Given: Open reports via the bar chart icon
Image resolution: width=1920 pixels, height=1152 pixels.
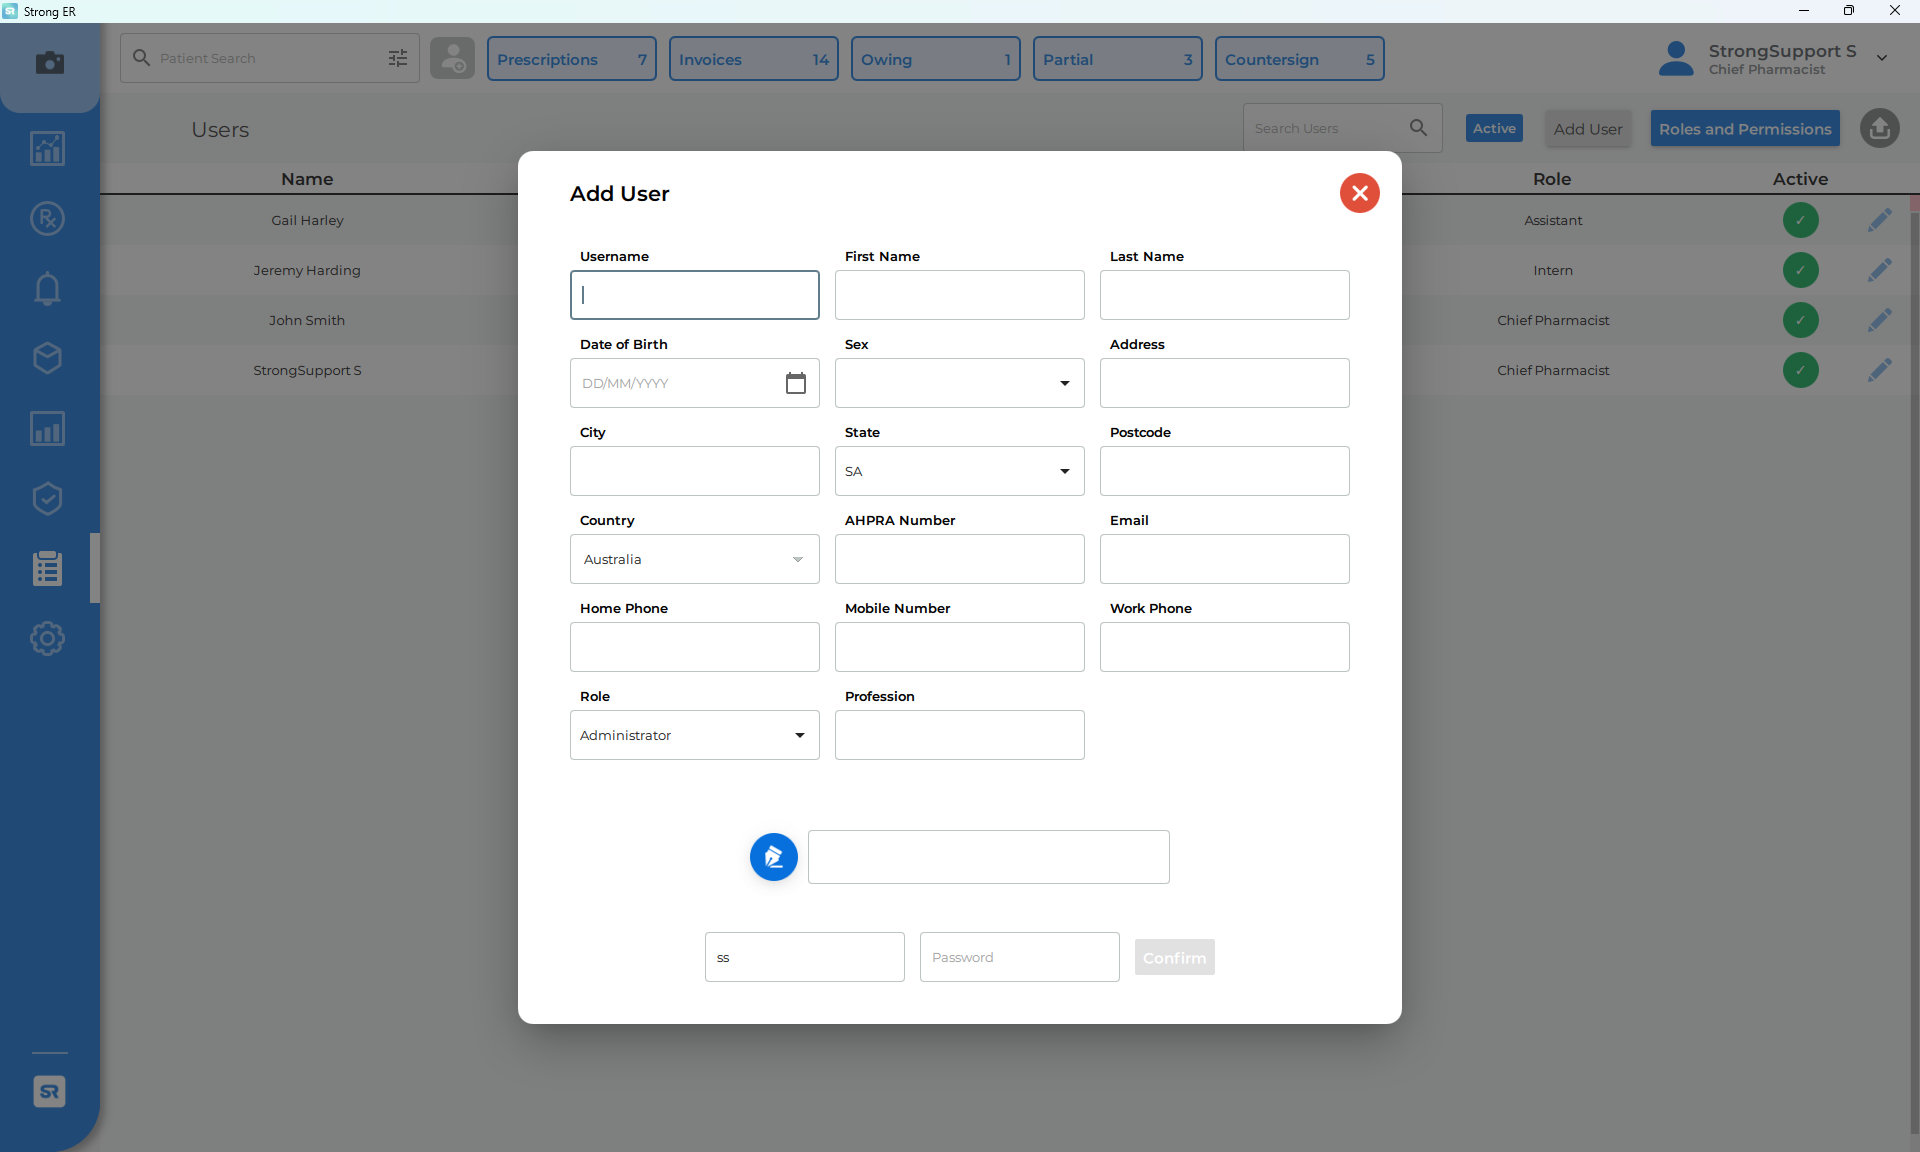Looking at the screenshot, I should click(x=47, y=429).
